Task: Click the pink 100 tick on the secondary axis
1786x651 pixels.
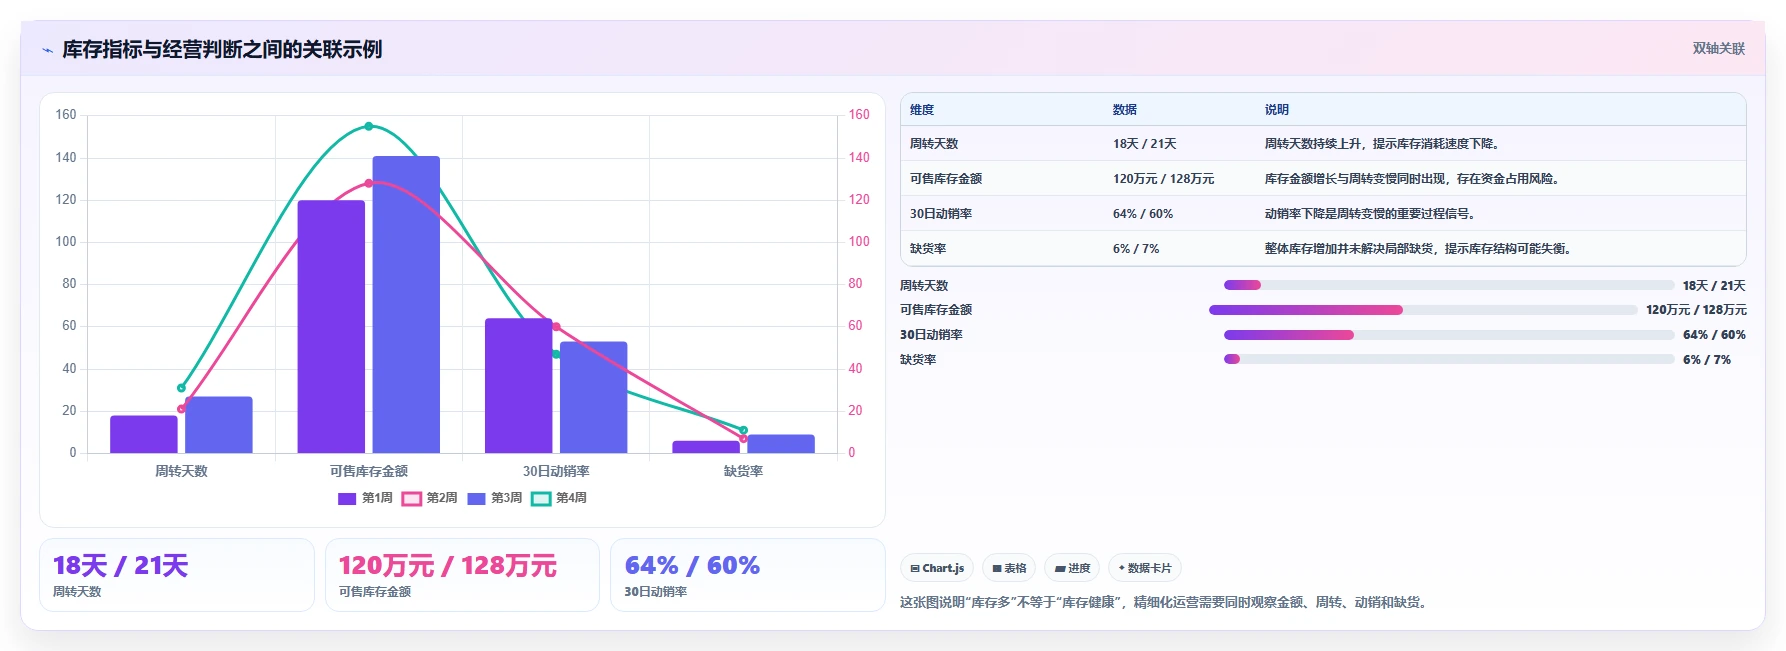Action: coord(859,241)
